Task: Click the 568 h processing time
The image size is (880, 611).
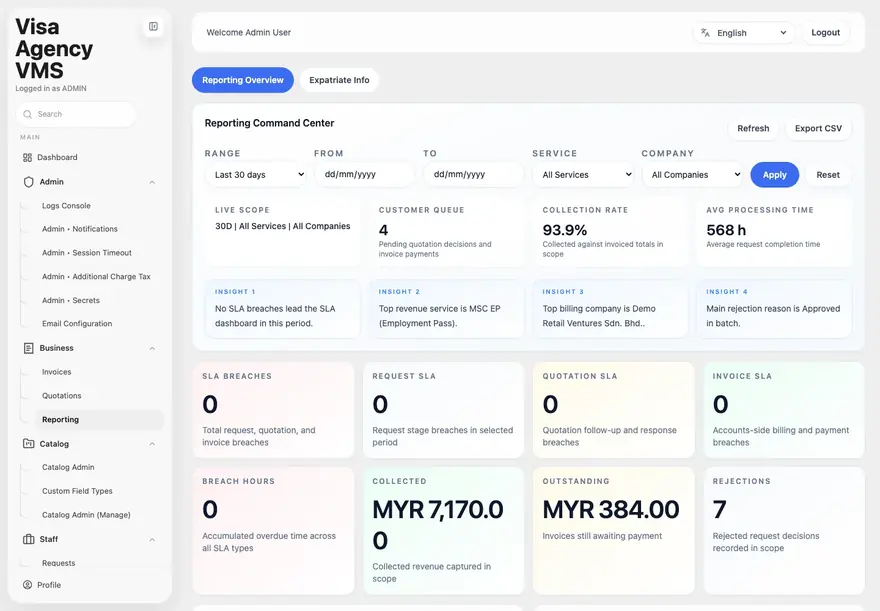Action: [x=726, y=230]
